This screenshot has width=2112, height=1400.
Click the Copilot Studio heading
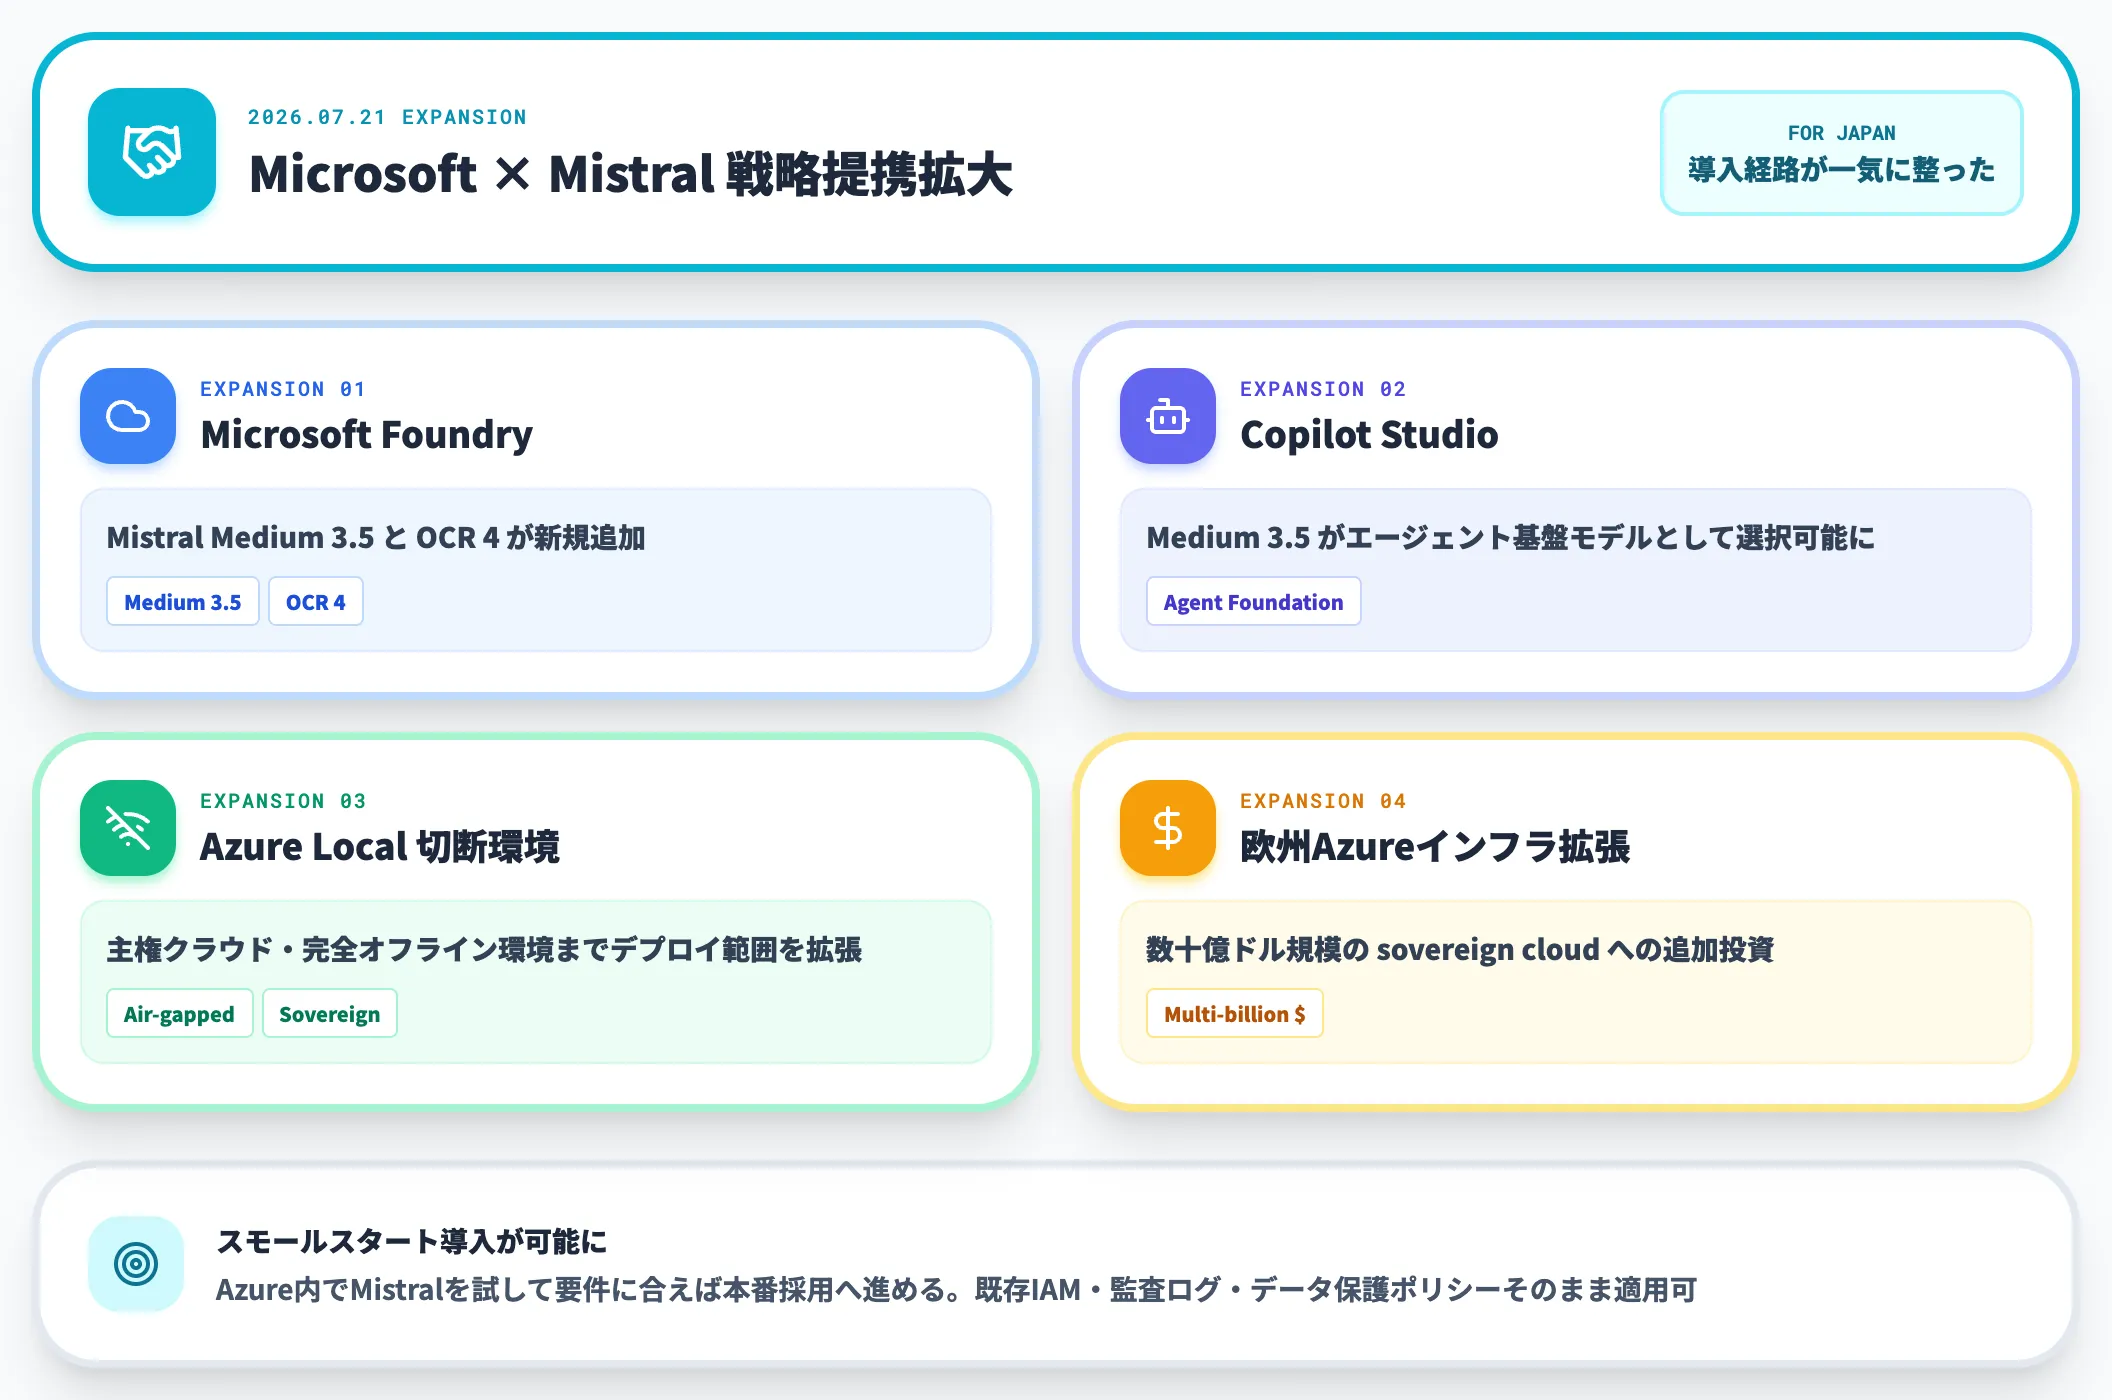[1369, 435]
